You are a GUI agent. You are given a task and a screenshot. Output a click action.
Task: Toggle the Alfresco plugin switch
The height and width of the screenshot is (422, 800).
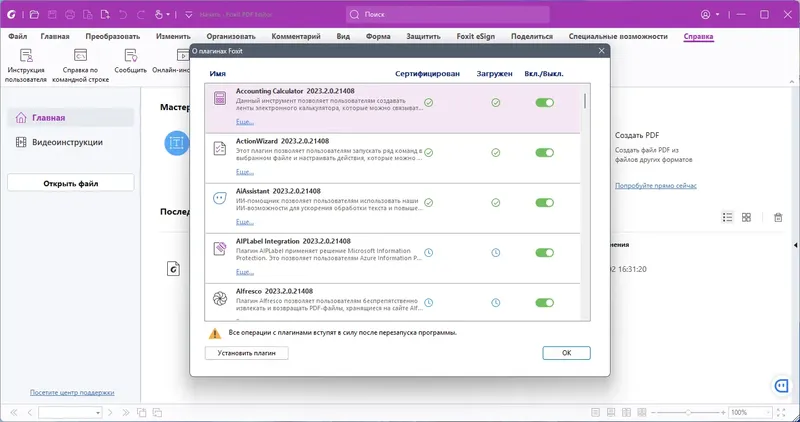point(544,303)
